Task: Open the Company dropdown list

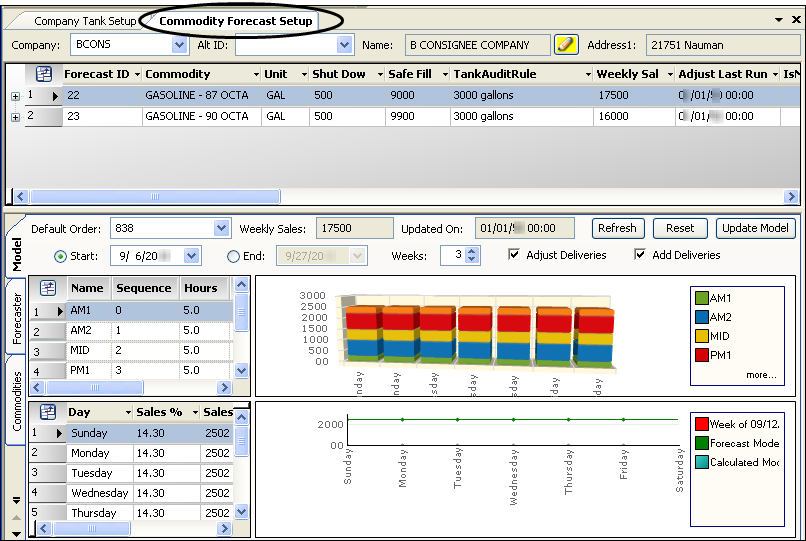Action: [x=179, y=45]
